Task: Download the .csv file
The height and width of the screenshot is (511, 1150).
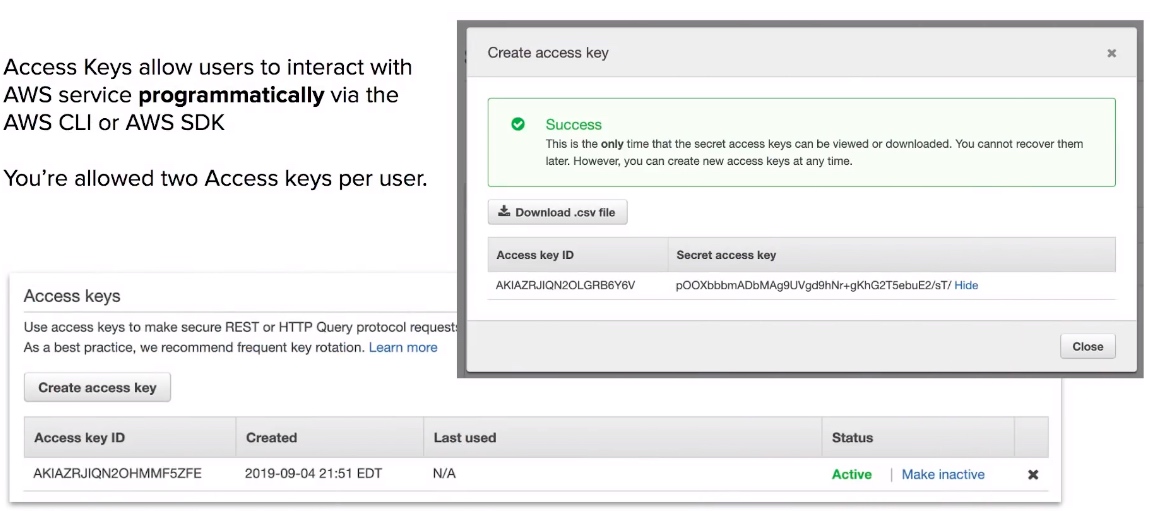Action: (x=557, y=213)
